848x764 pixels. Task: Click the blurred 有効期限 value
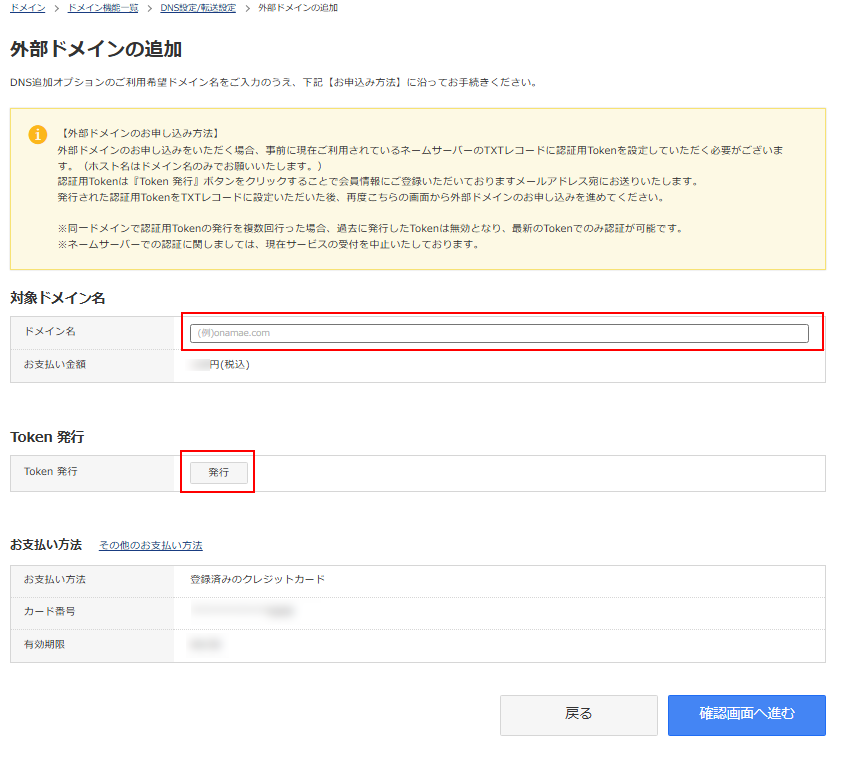(x=206, y=645)
